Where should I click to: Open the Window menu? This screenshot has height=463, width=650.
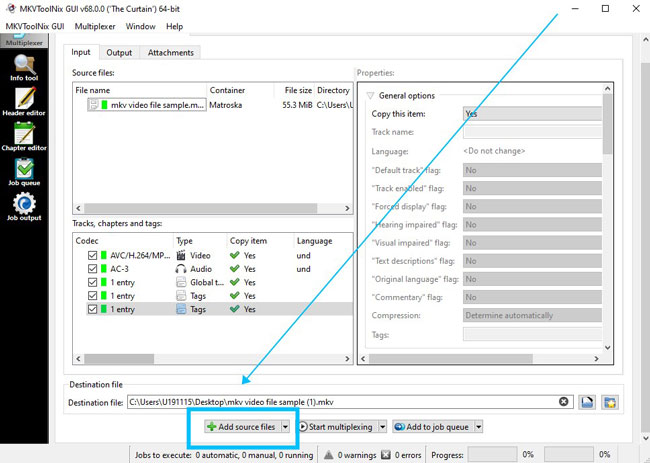[x=141, y=26]
